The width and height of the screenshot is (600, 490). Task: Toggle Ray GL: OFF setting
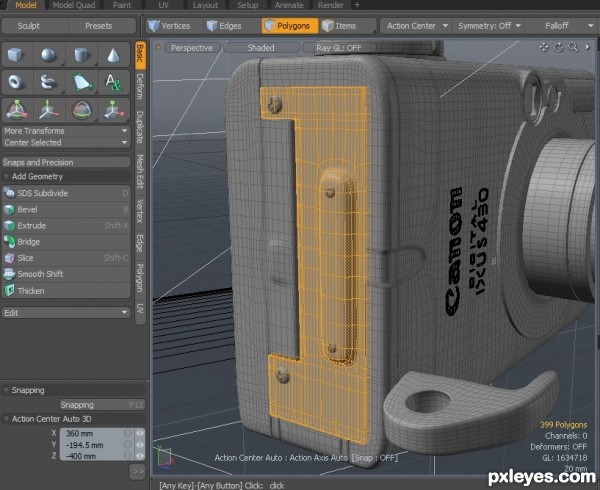[x=339, y=48]
